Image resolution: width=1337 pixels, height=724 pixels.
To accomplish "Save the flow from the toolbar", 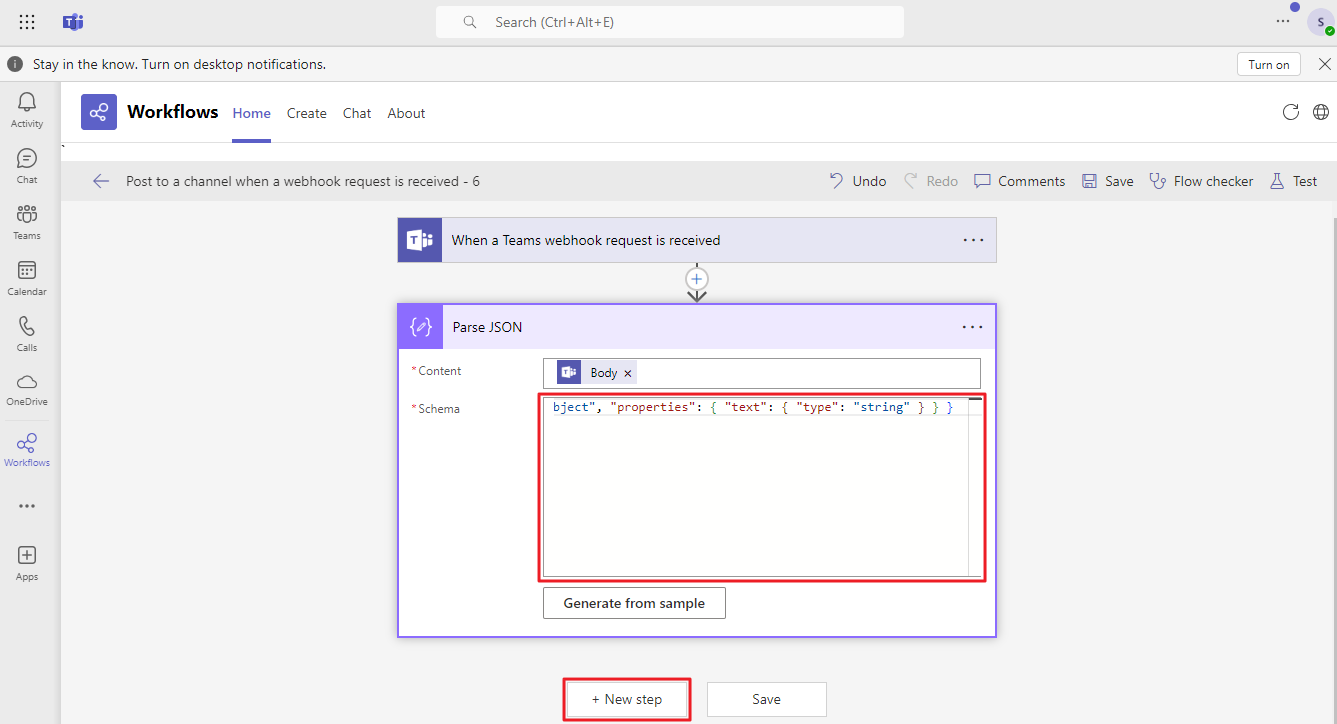I will (x=1107, y=181).
